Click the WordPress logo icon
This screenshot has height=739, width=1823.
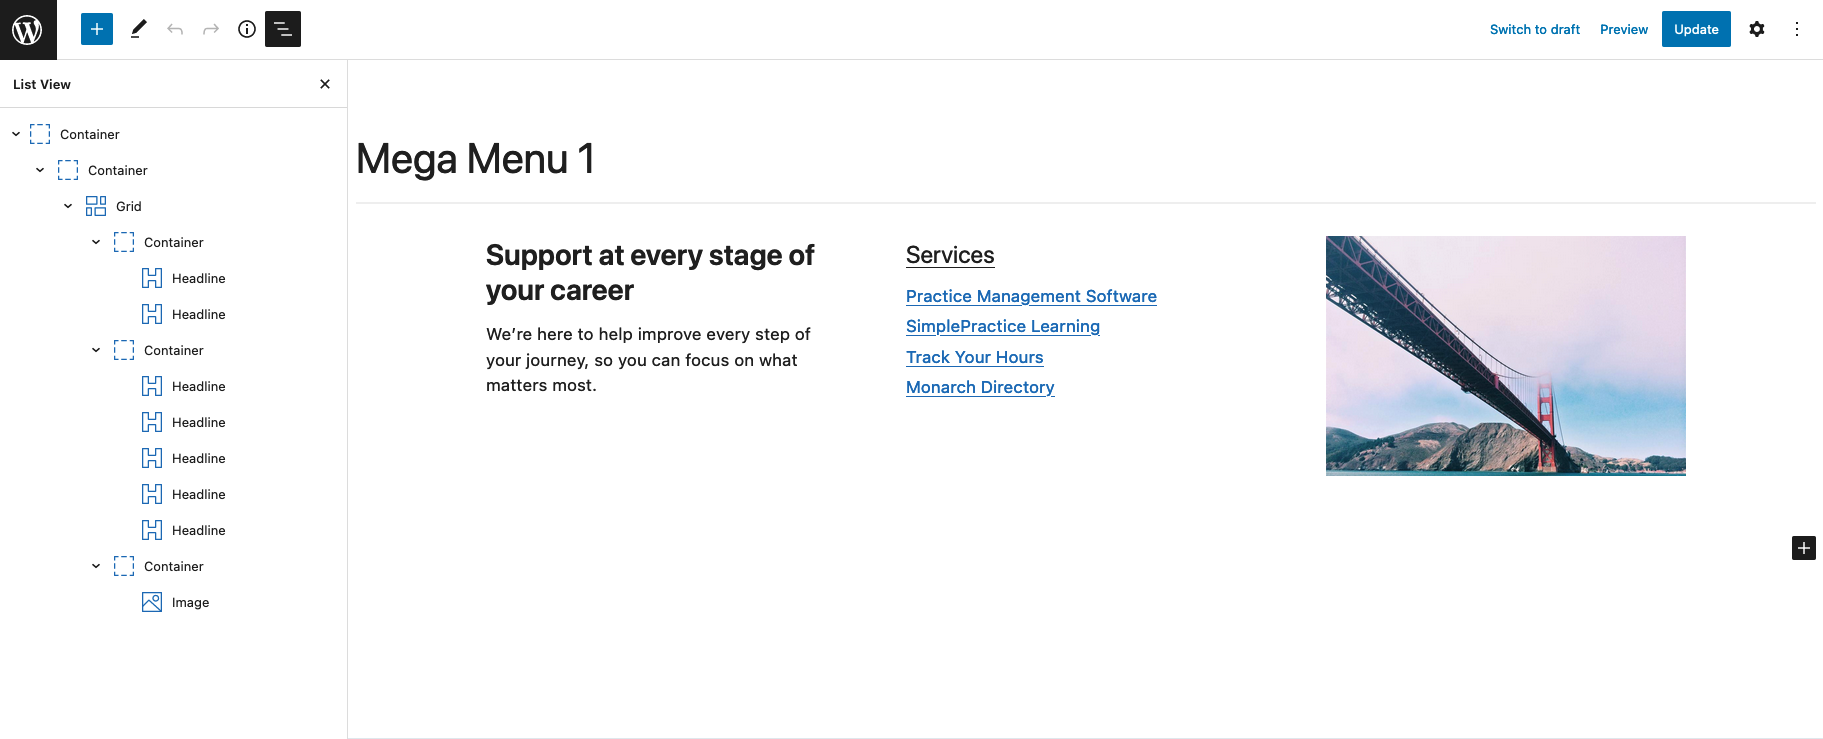[x=28, y=29]
